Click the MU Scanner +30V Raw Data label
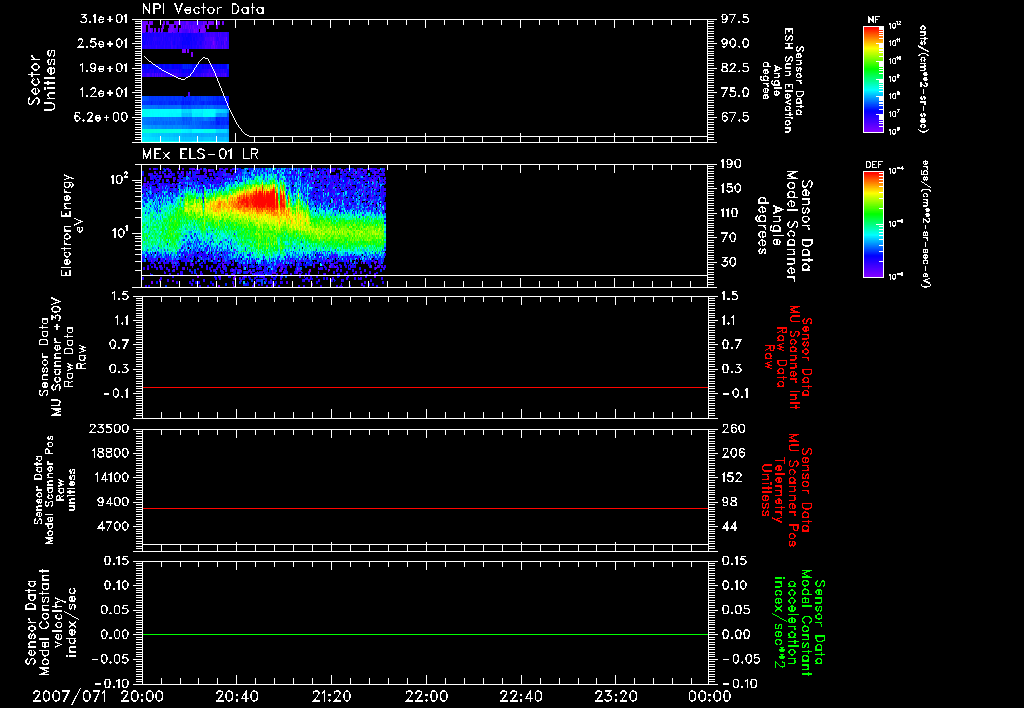 pyautogui.click(x=63, y=357)
